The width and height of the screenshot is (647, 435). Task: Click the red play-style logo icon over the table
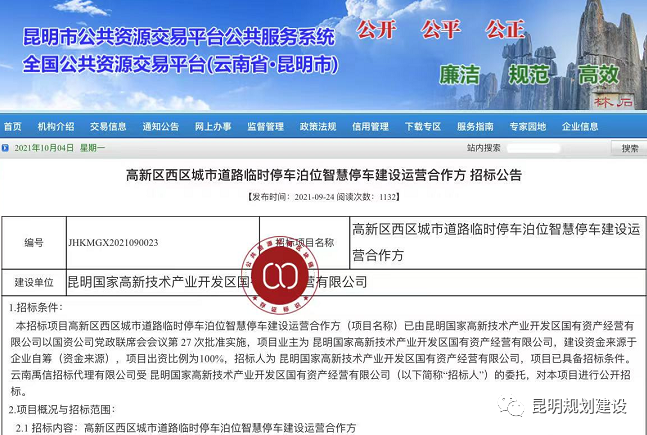point(280,275)
